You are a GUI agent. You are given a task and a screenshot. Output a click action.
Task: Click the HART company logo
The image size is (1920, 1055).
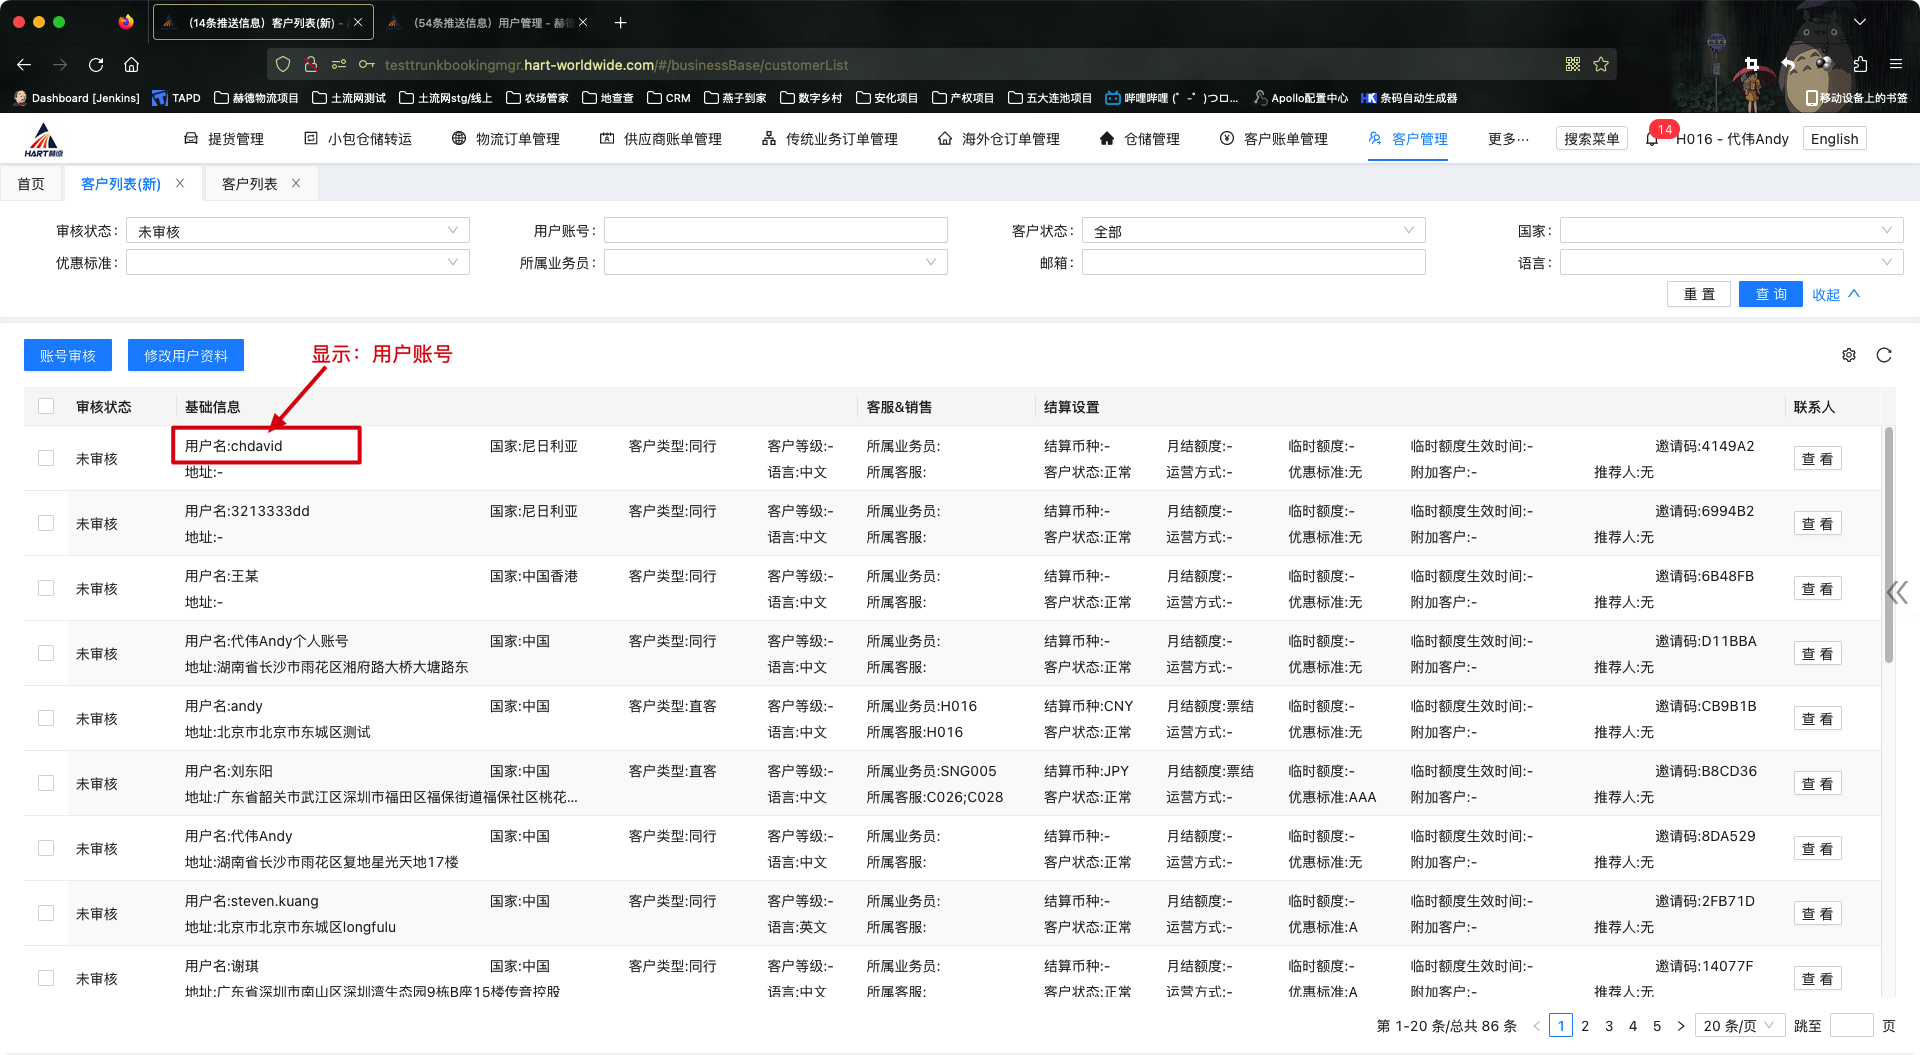(x=44, y=140)
